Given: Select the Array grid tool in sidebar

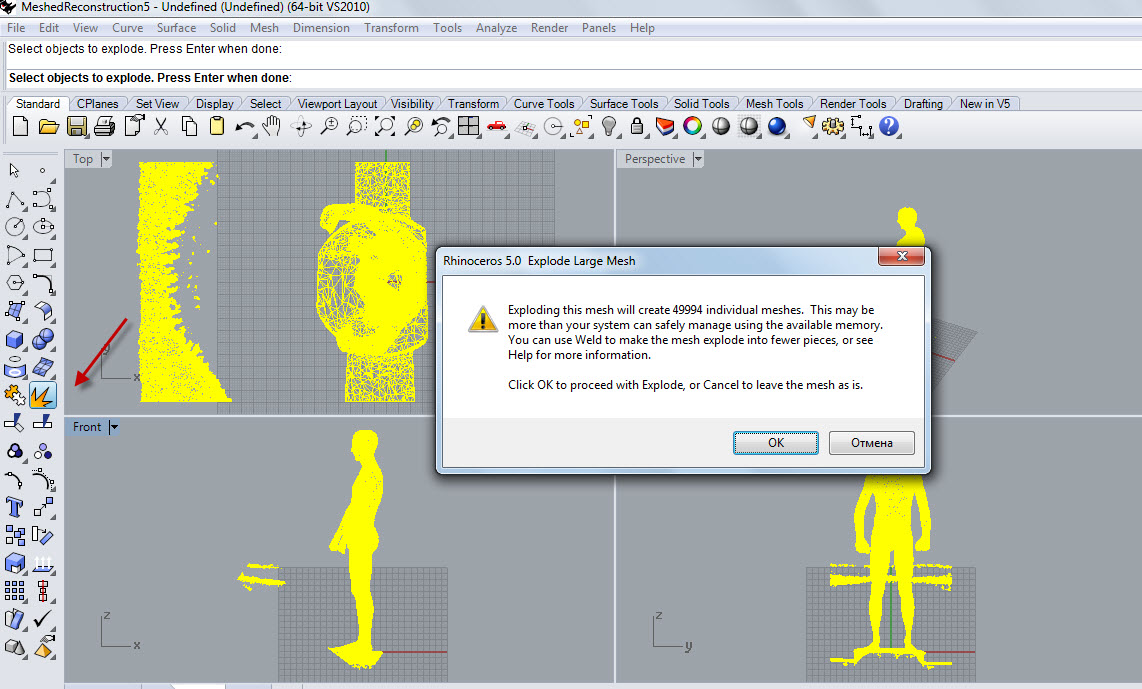Looking at the screenshot, I should point(15,591).
